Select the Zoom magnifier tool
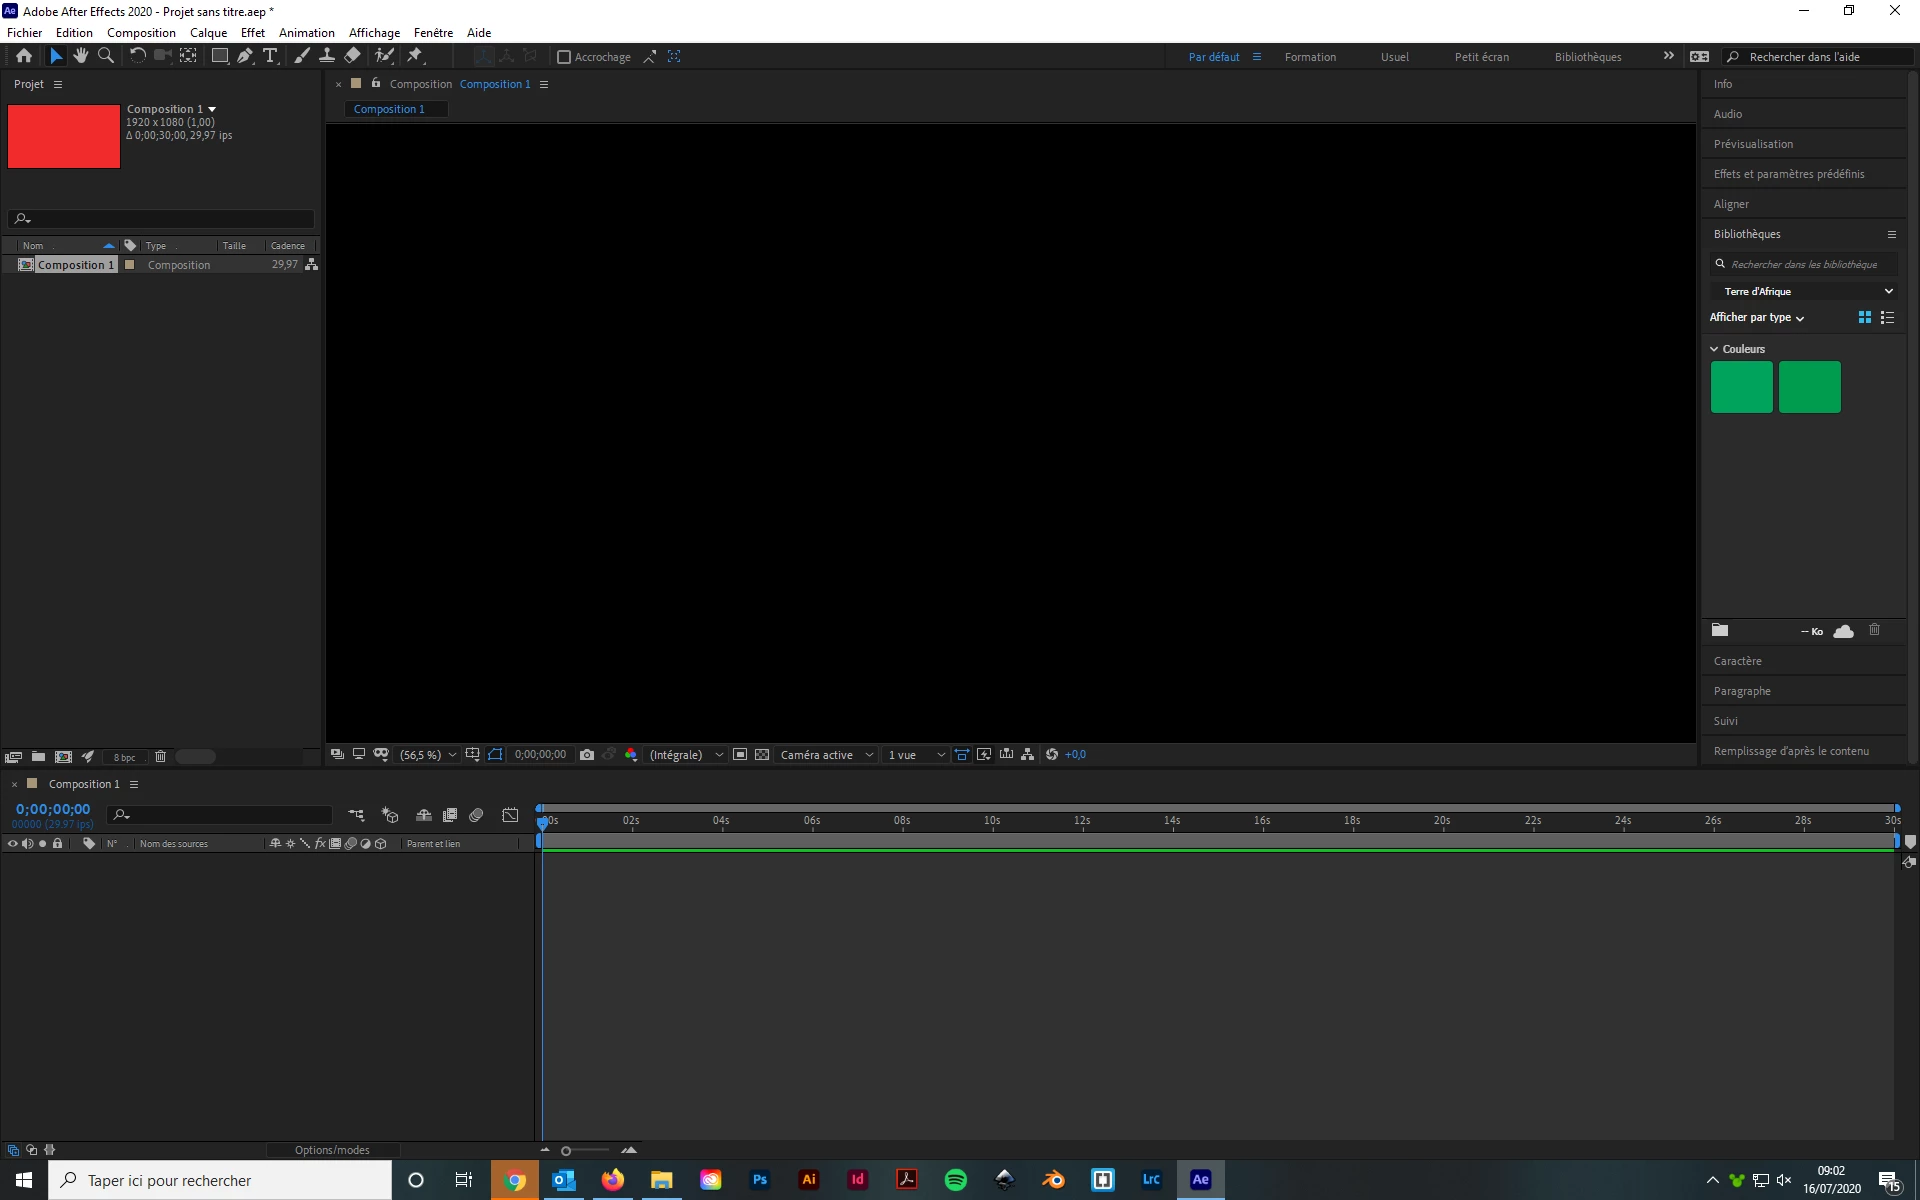Image resolution: width=1920 pixels, height=1200 pixels. pos(106,56)
